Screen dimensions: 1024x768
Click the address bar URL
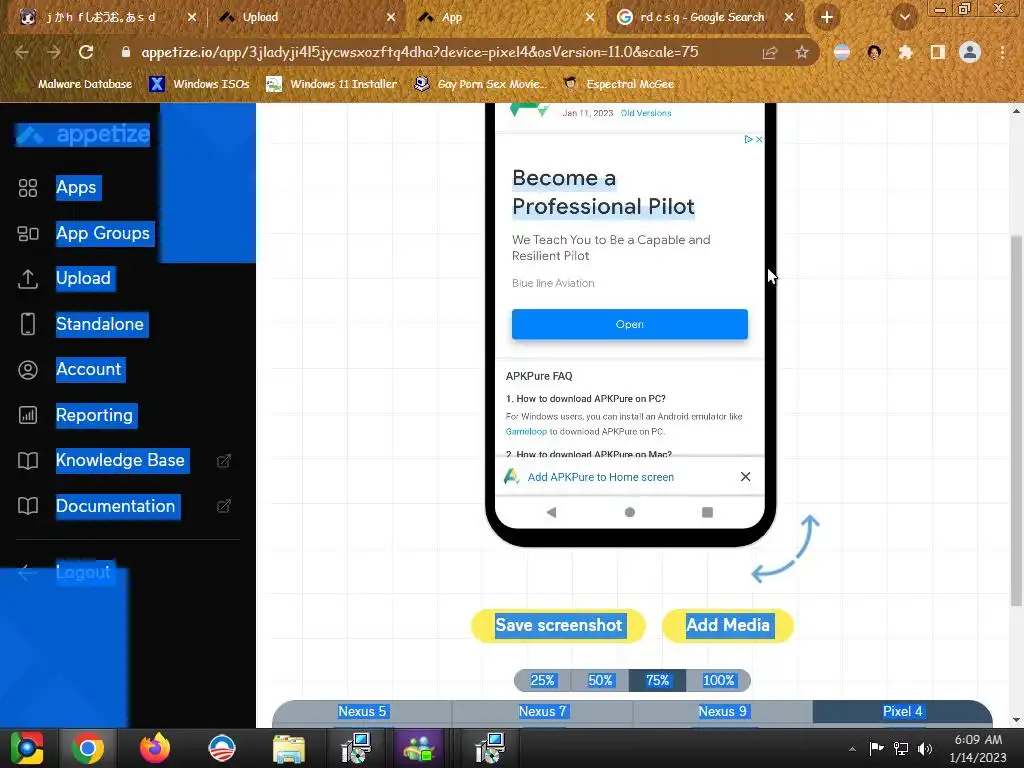tap(420, 52)
